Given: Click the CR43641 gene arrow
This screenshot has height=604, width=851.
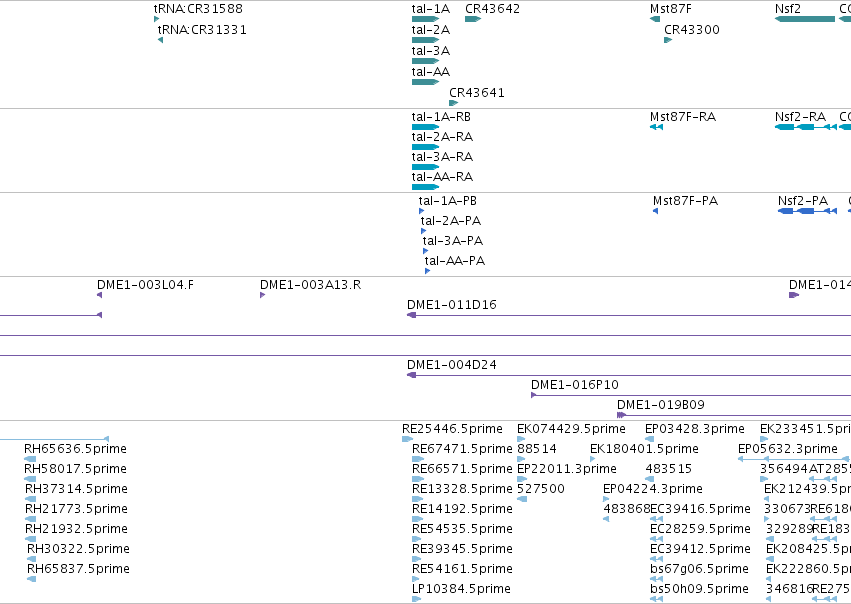Looking at the screenshot, I should [x=454, y=103].
